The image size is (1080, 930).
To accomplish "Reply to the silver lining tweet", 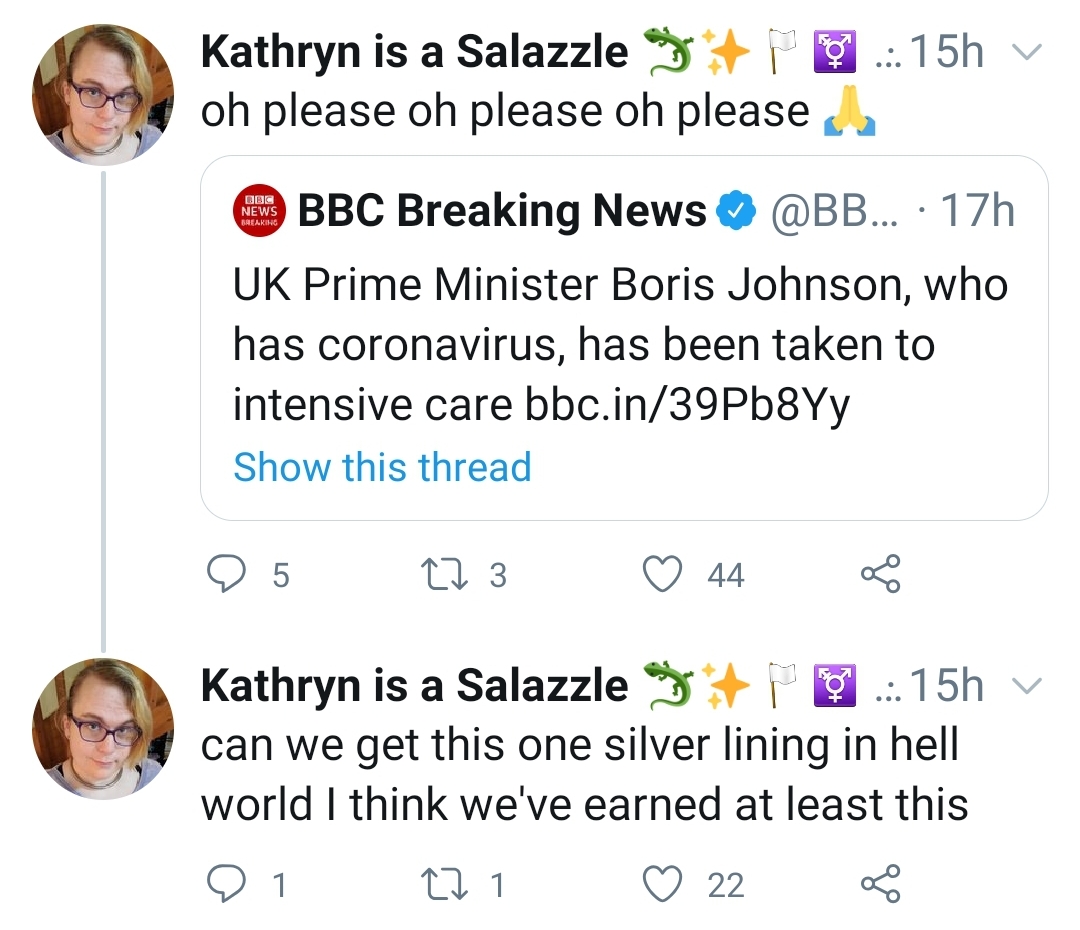I will coord(227,884).
